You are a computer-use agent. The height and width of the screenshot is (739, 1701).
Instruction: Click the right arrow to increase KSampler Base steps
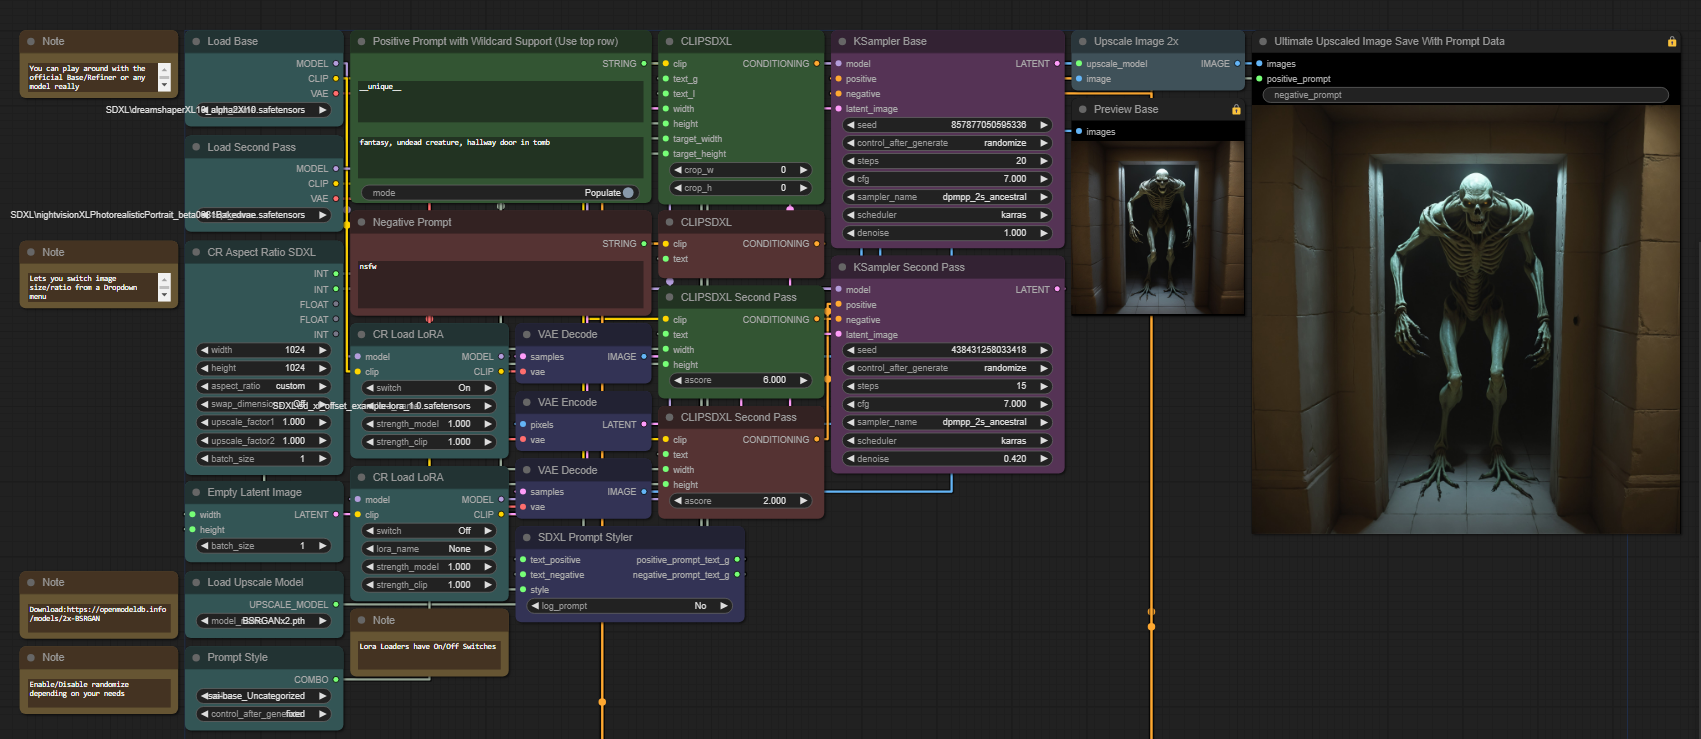[1044, 161]
